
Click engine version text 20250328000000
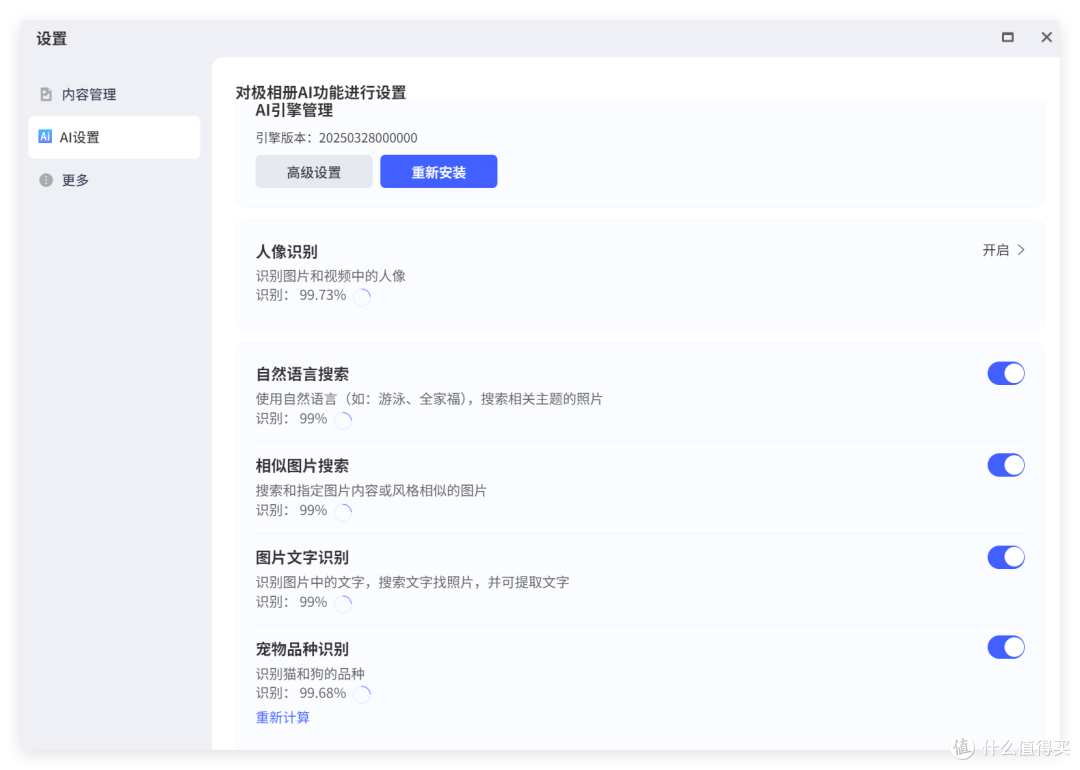coord(368,138)
